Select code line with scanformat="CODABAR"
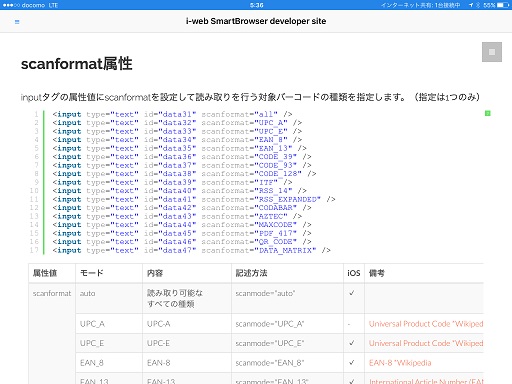This screenshot has height=384, width=512. point(182,208)
